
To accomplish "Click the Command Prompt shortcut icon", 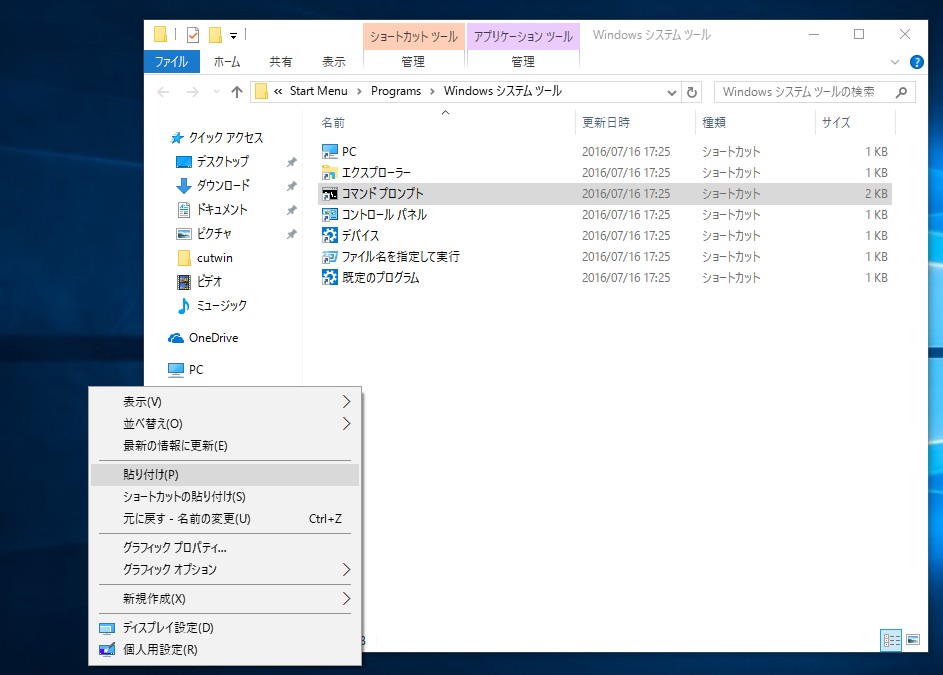I will tap(330, 194).
